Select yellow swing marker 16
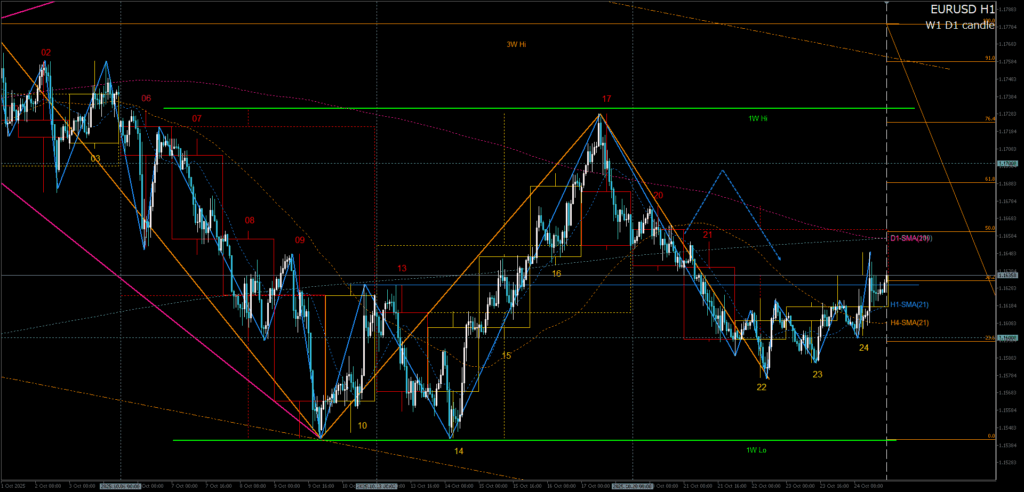 click(556, 272)
